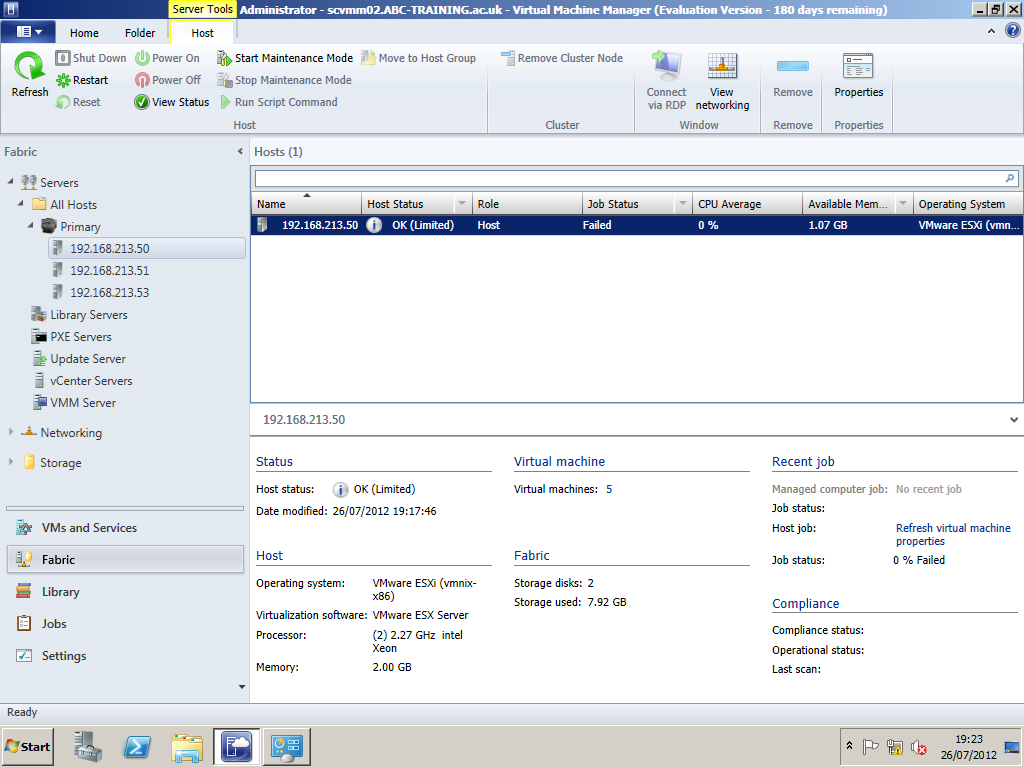Launch PowerShell from taskbar
Screen dimensions: 1024x768
137,746
